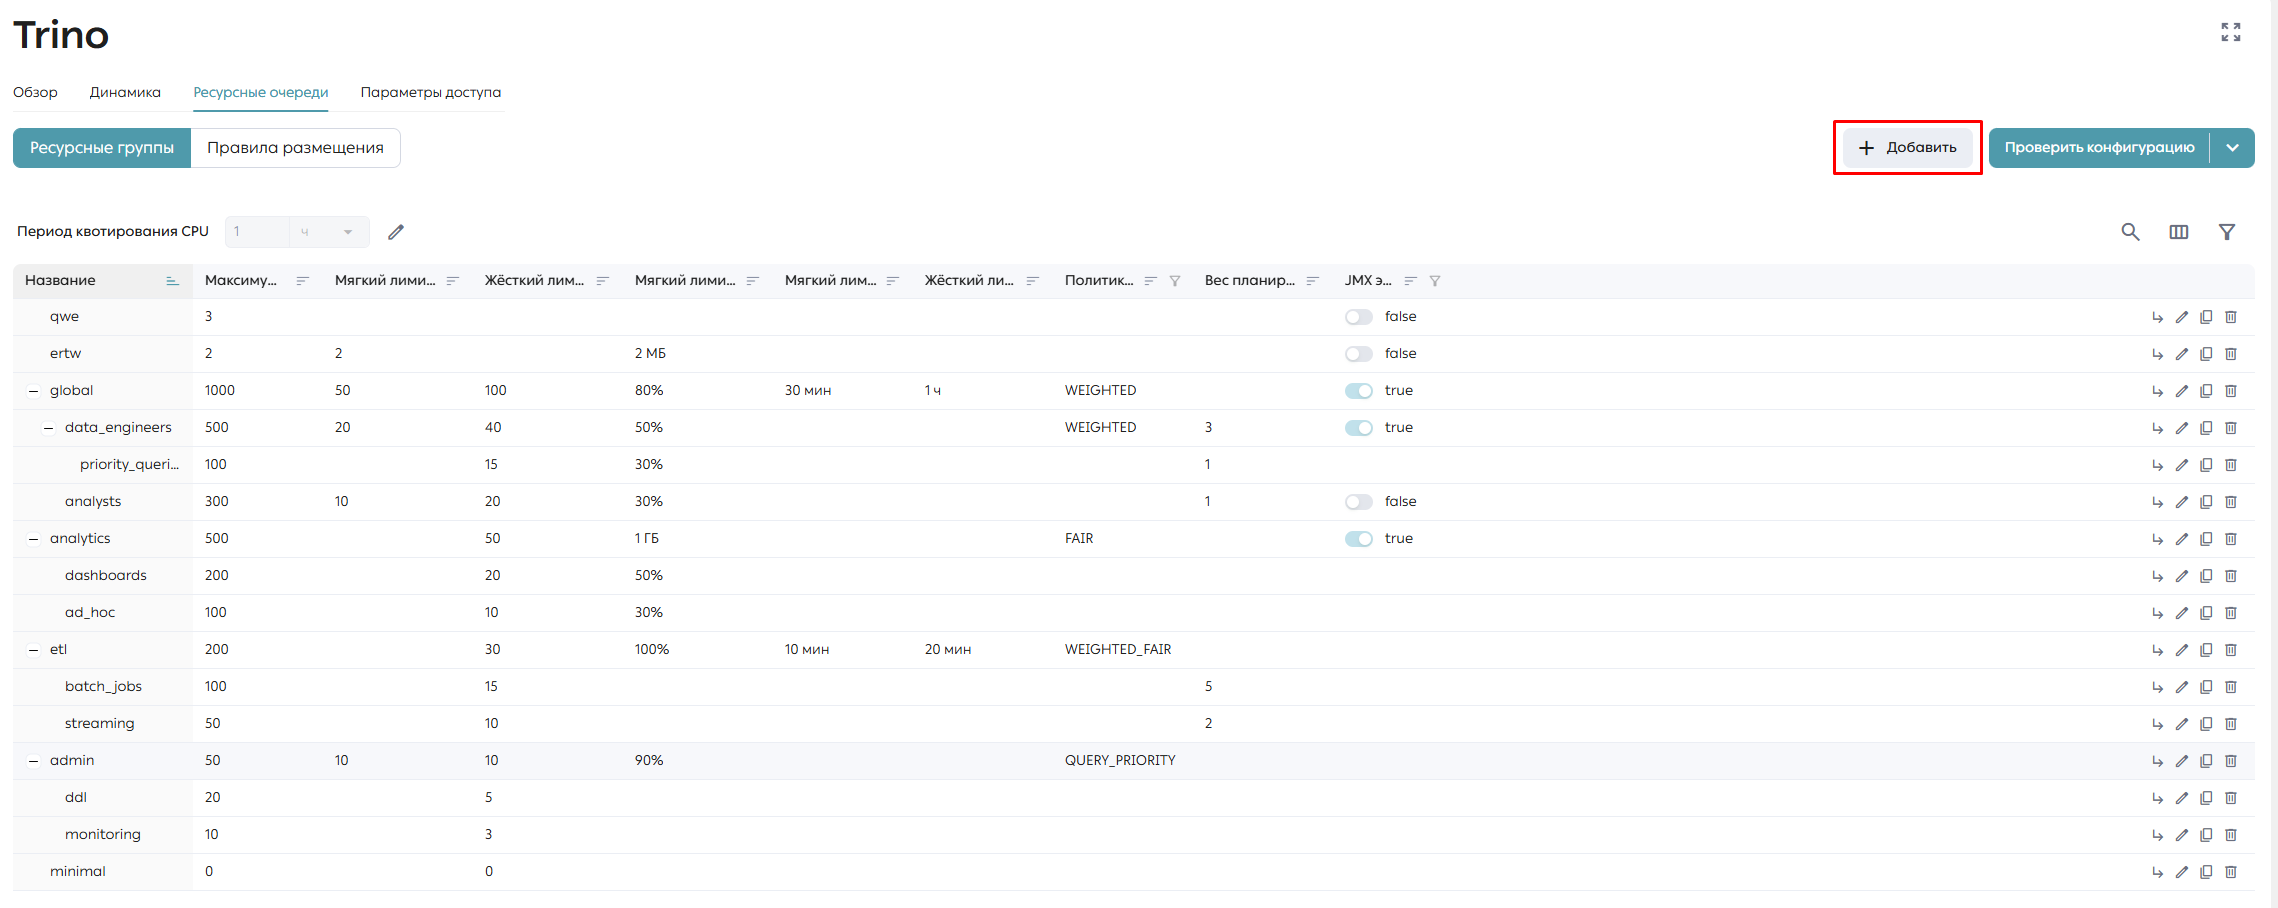Click the CPU period value field
Viewport: 2278px width, 908px height.
(x=257, y=232)
